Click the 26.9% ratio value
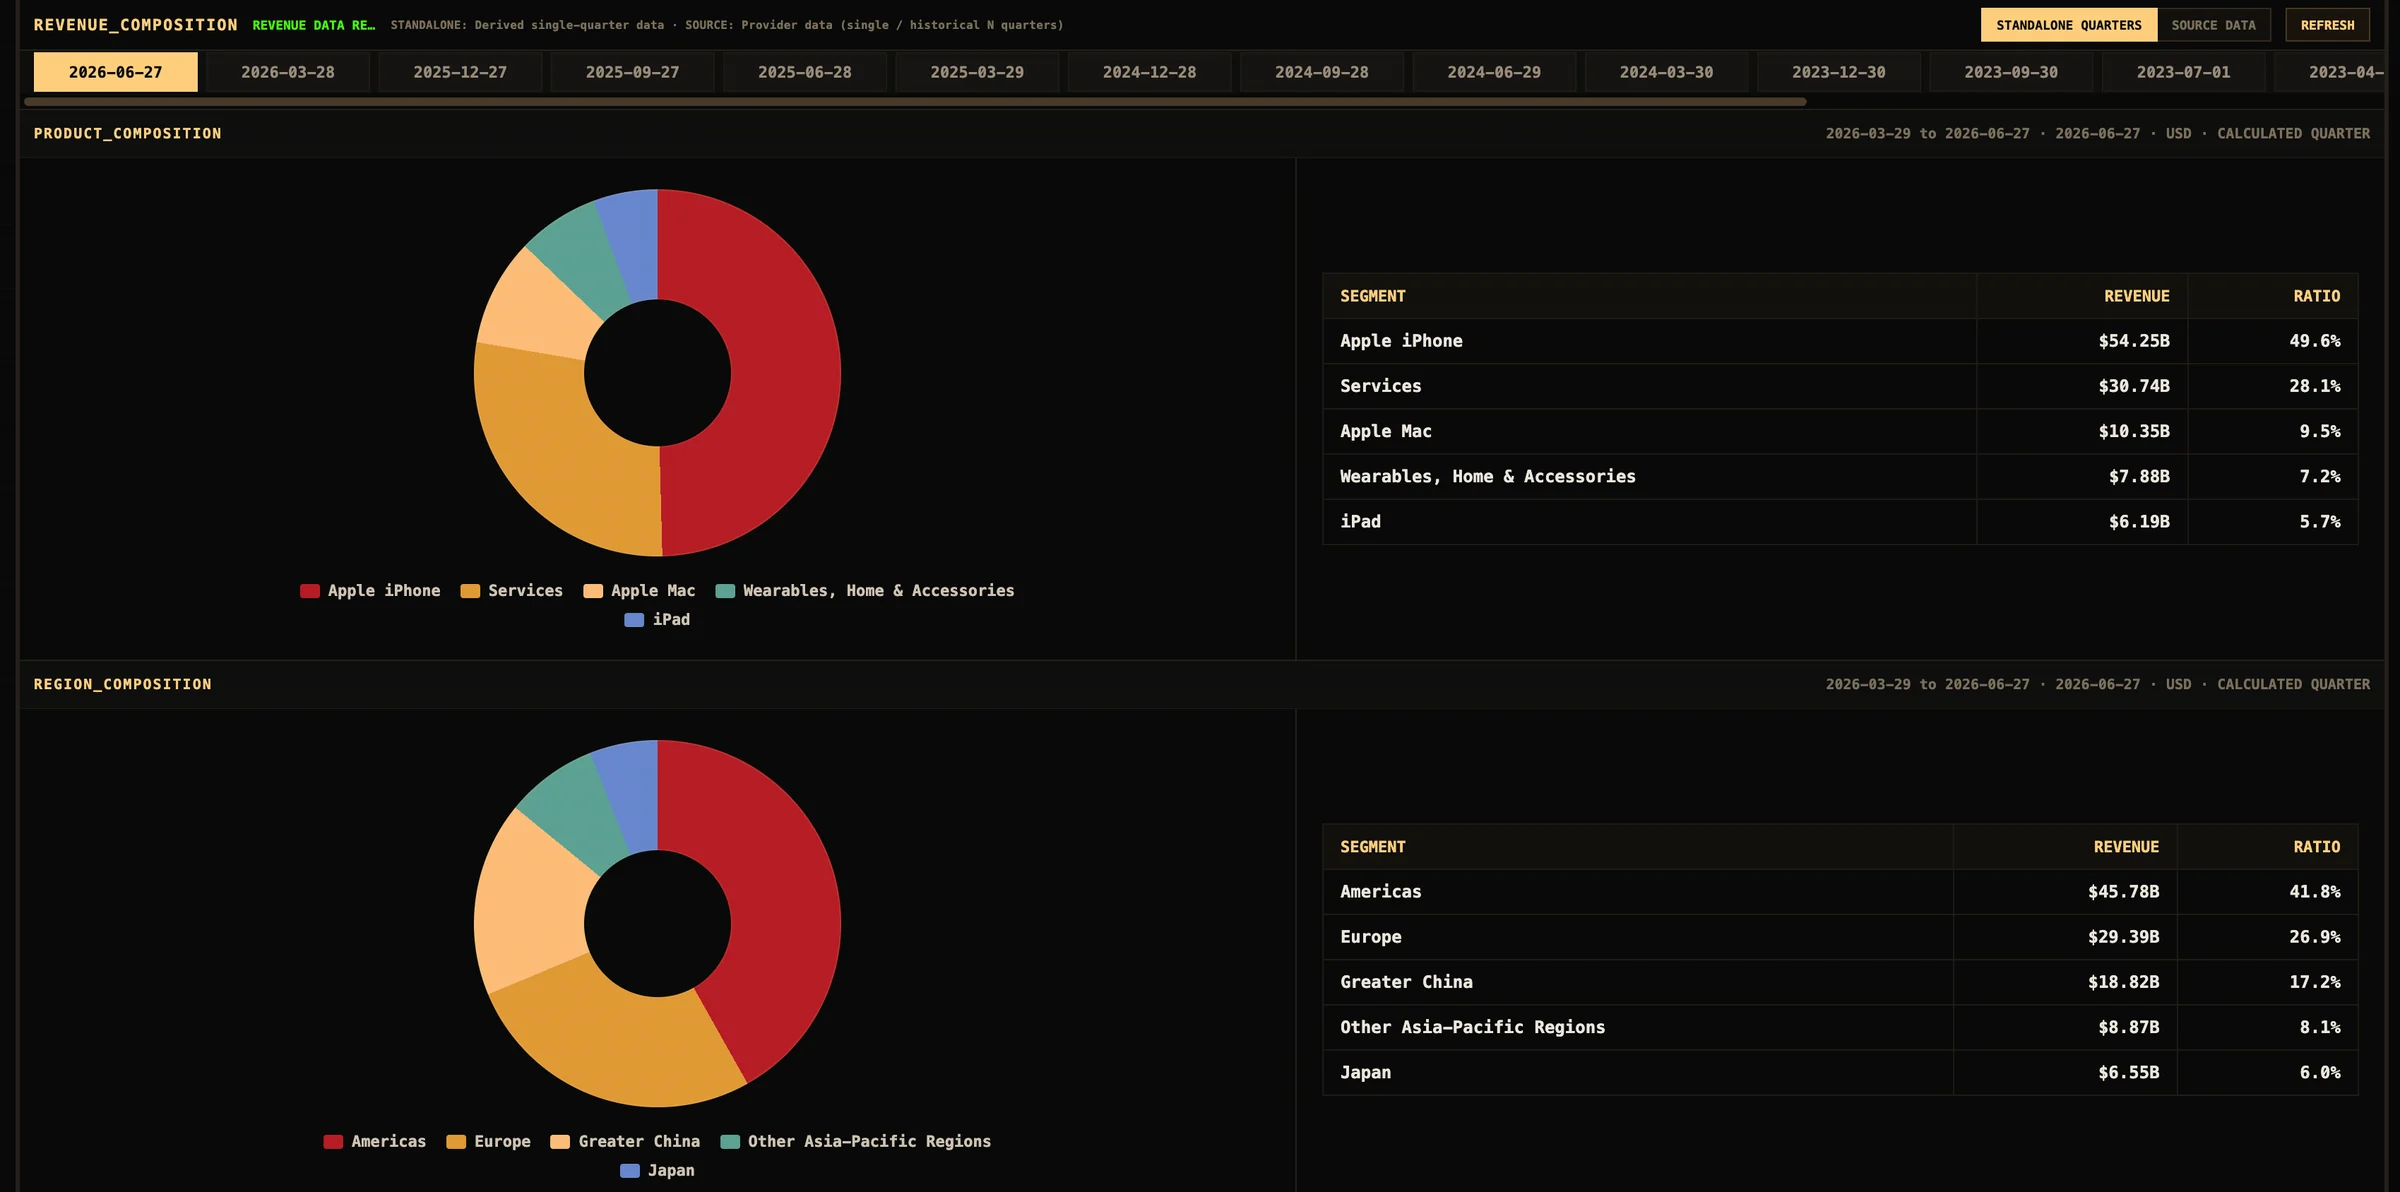 click(2315, 937)
